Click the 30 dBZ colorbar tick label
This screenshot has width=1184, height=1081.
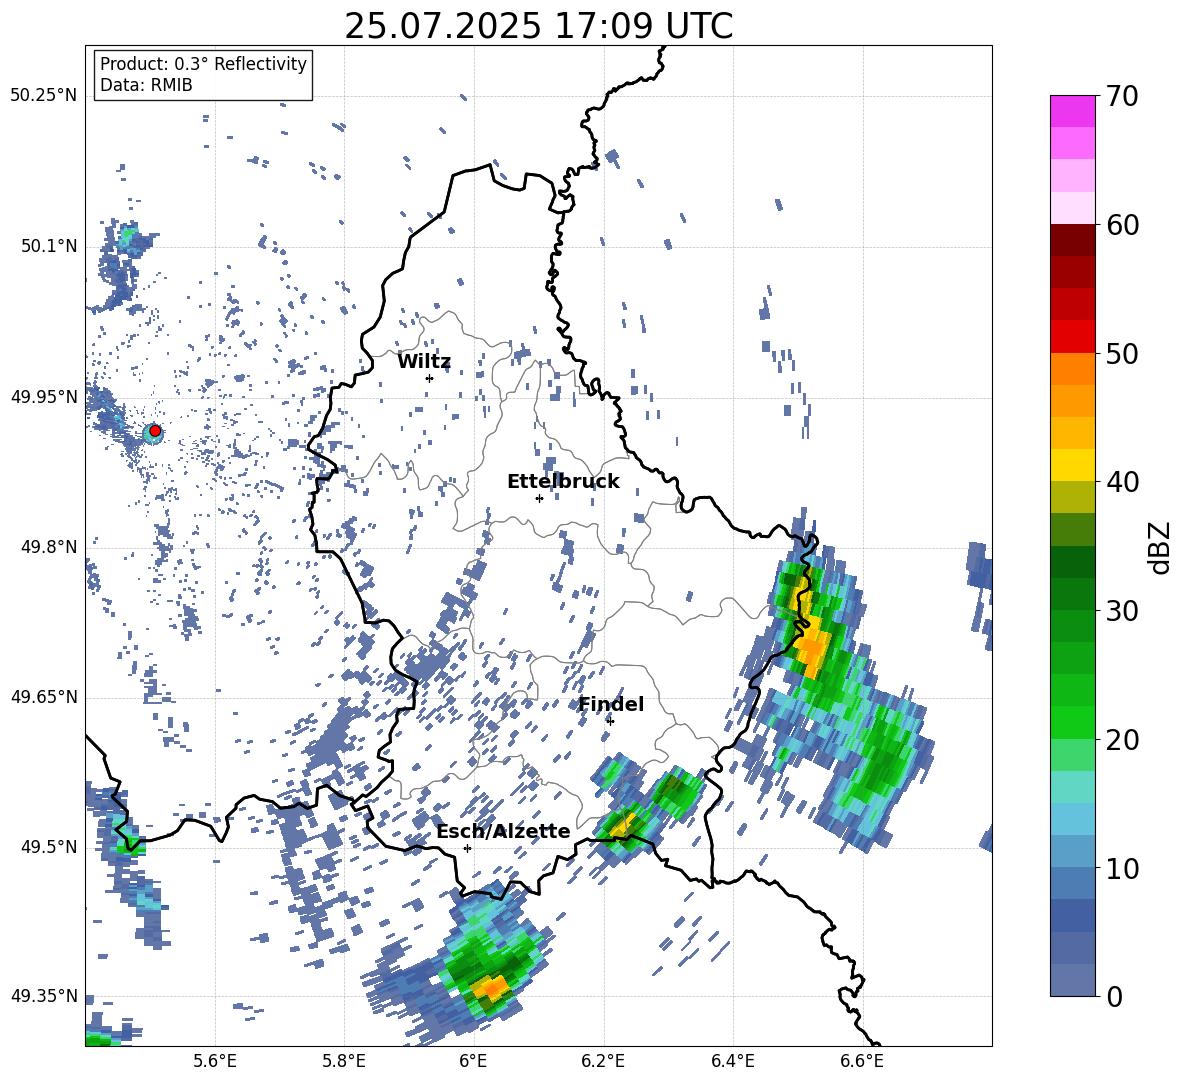click(x=1121, y=611)
